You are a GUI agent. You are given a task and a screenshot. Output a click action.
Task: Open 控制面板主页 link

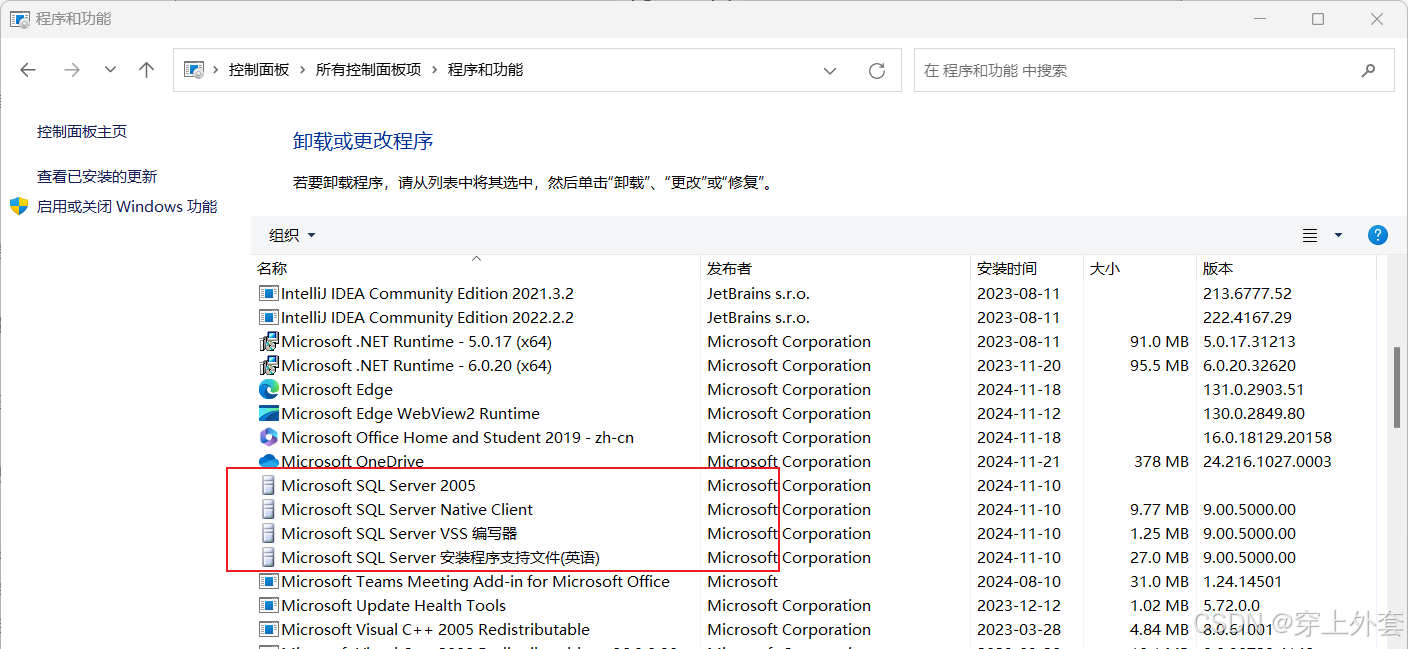(x=82, y=132)
